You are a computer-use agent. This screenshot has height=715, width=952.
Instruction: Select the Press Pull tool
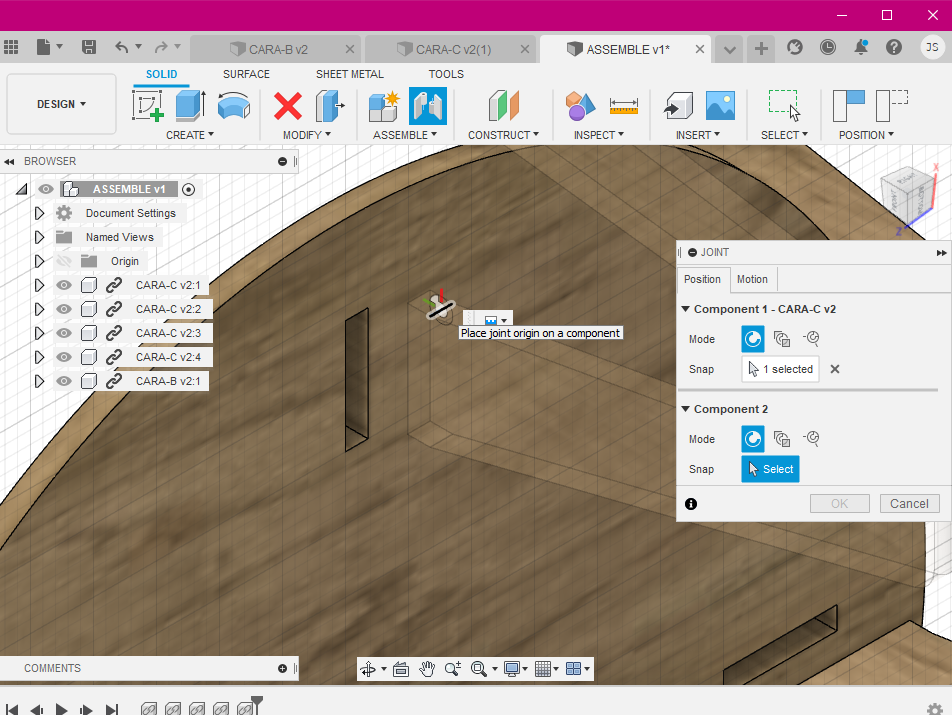pos(330,106)
